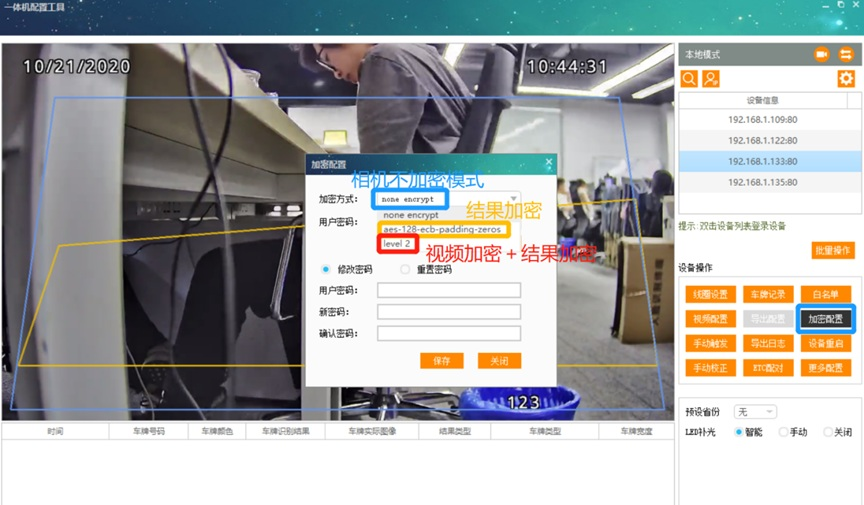Click the ETC配对 button
The width and height of the screenshot is (864, 505).
768,368
